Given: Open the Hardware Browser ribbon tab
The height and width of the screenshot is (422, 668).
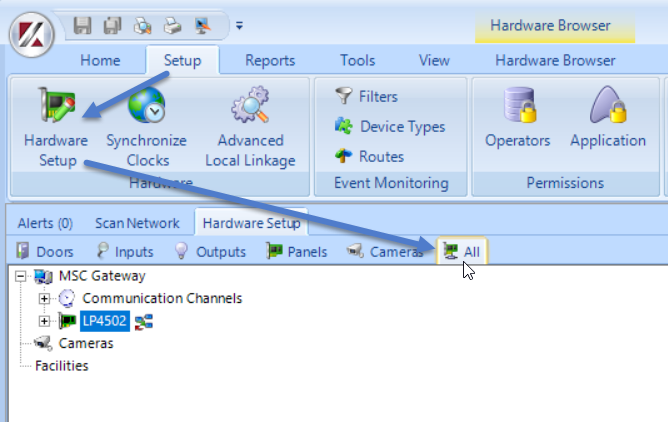Looking at the screenshot, I should click(x=555, y=60).
